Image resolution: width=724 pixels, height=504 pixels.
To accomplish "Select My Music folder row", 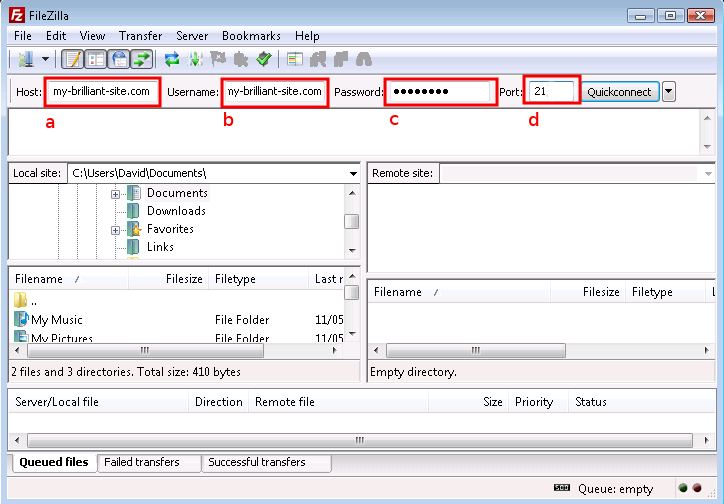I will 177,320.
